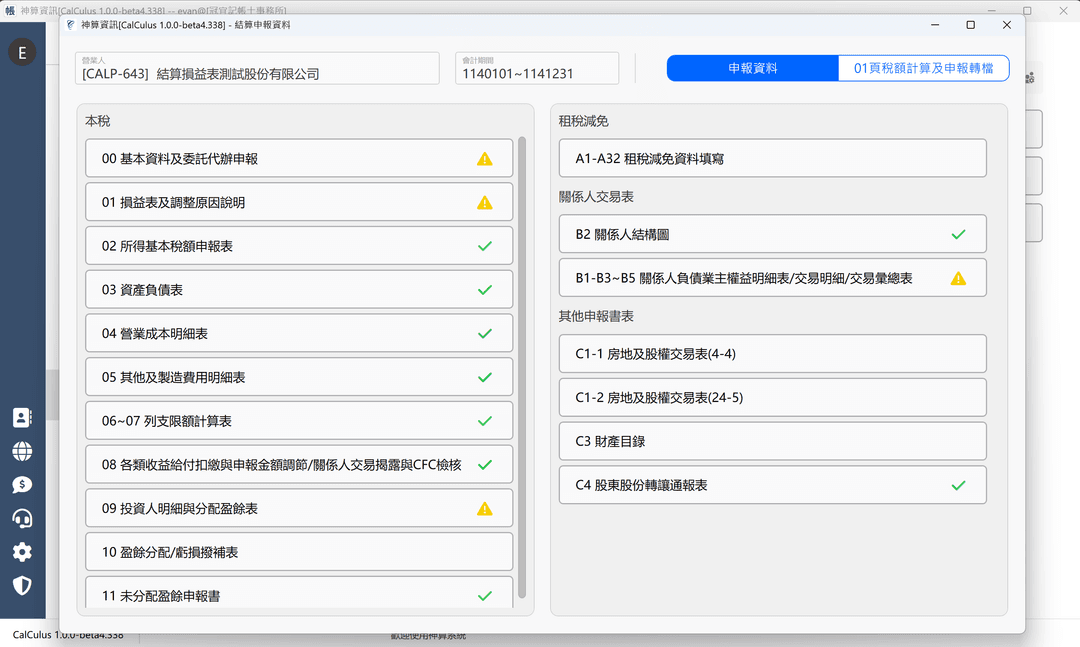Open the settings gear icon
The width and height of the screenshot is (1080, 647).
tap(22, 552)
